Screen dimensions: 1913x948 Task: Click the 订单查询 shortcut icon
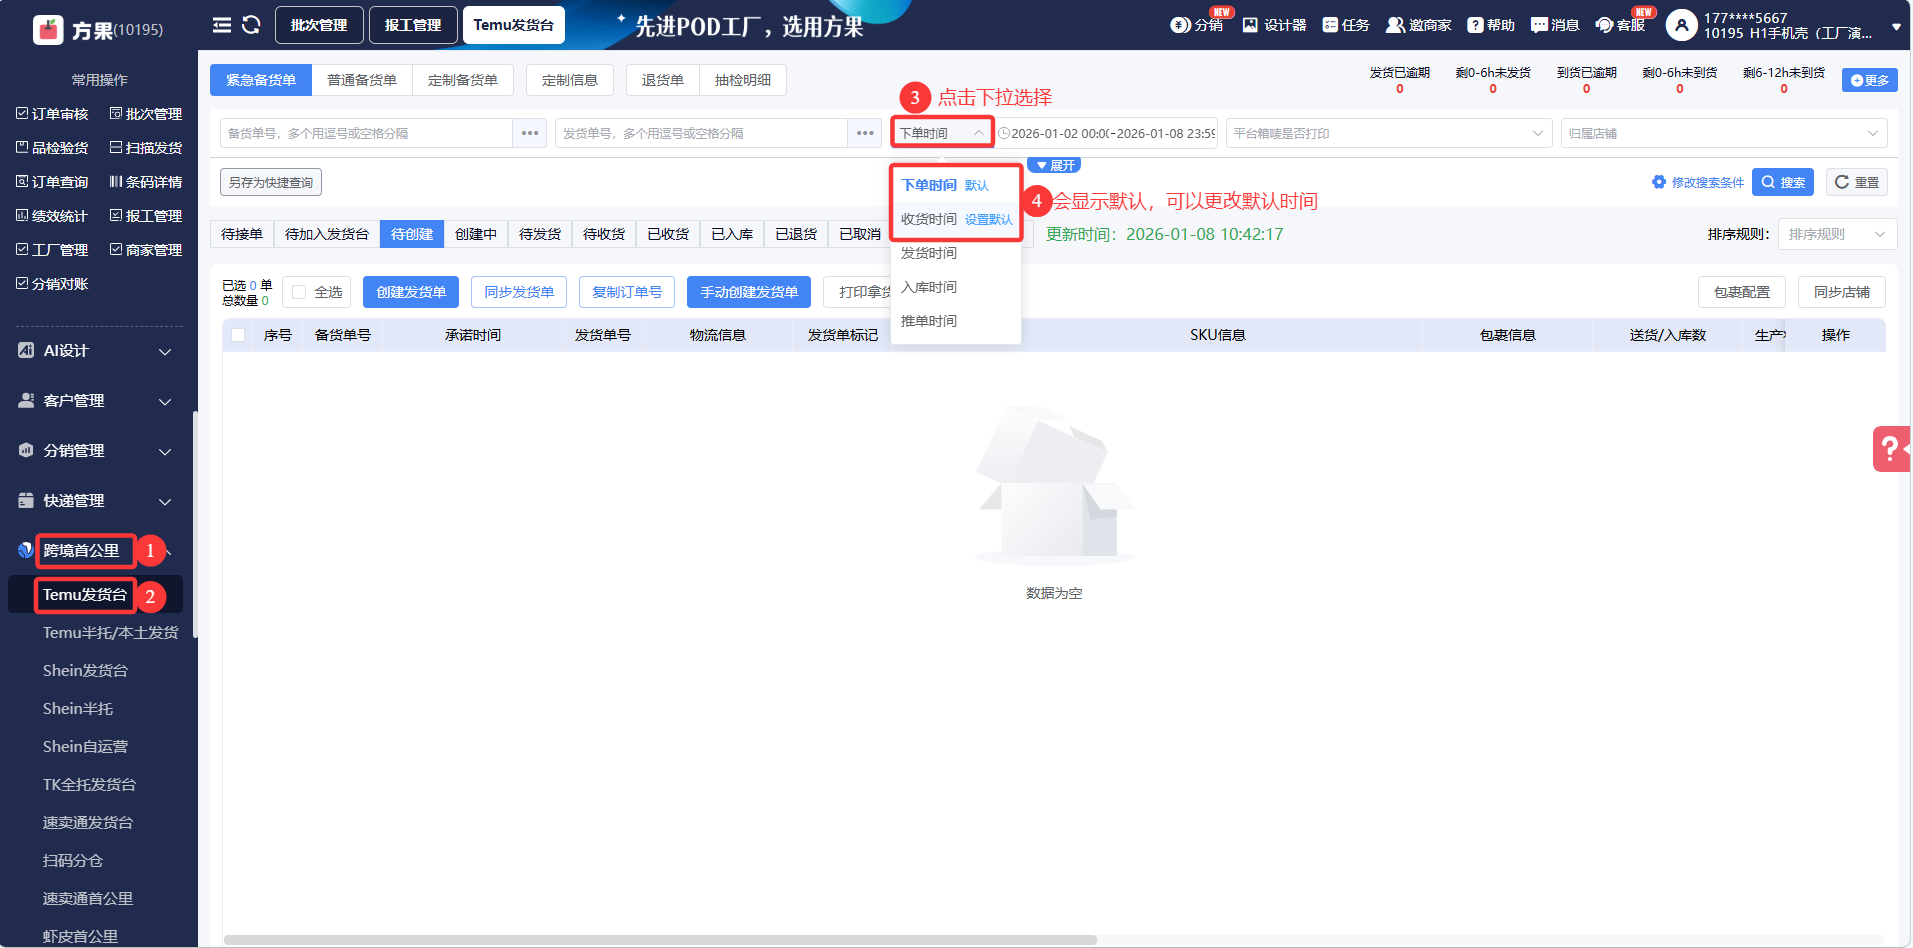pyautogui.click(x=22, y=182)
